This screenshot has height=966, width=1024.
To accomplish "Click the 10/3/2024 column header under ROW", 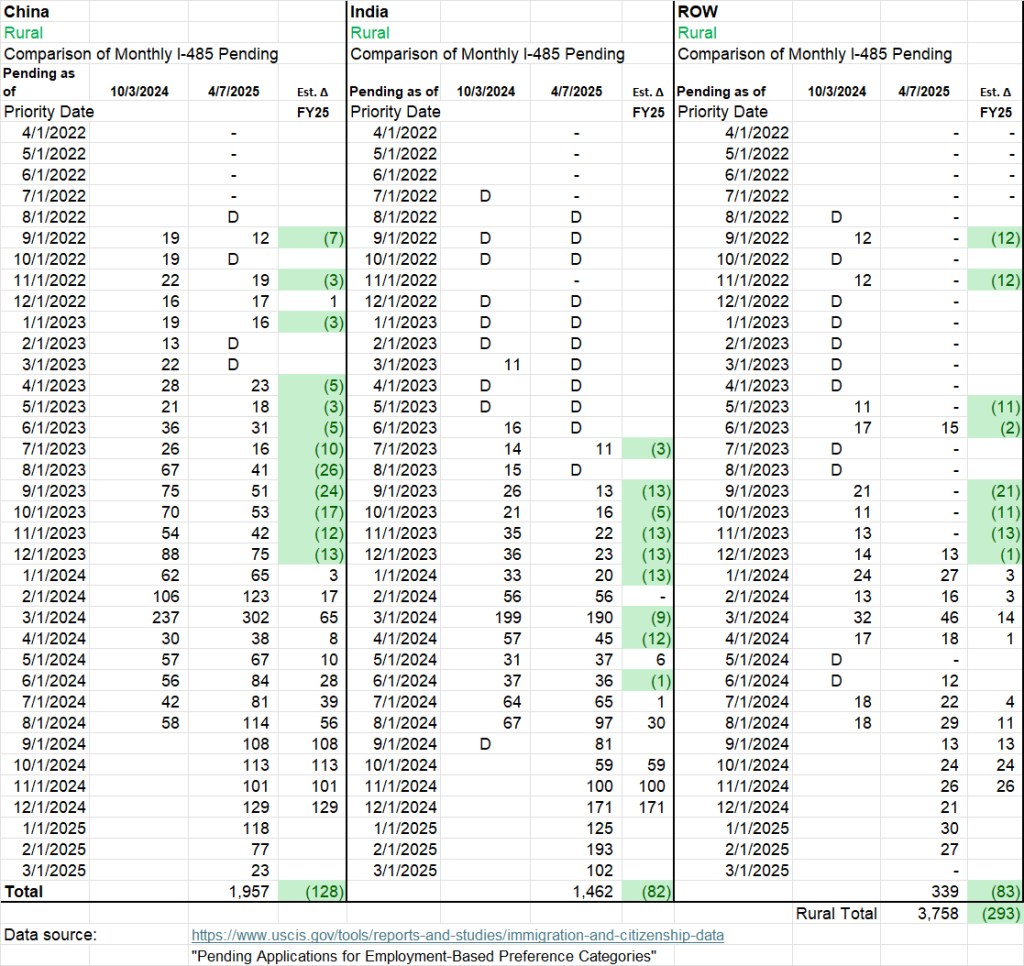I will tap(838, 91).
